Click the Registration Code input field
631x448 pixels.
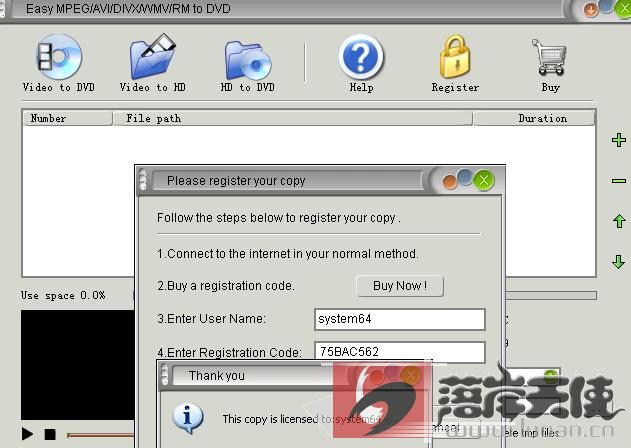(400, 351)
